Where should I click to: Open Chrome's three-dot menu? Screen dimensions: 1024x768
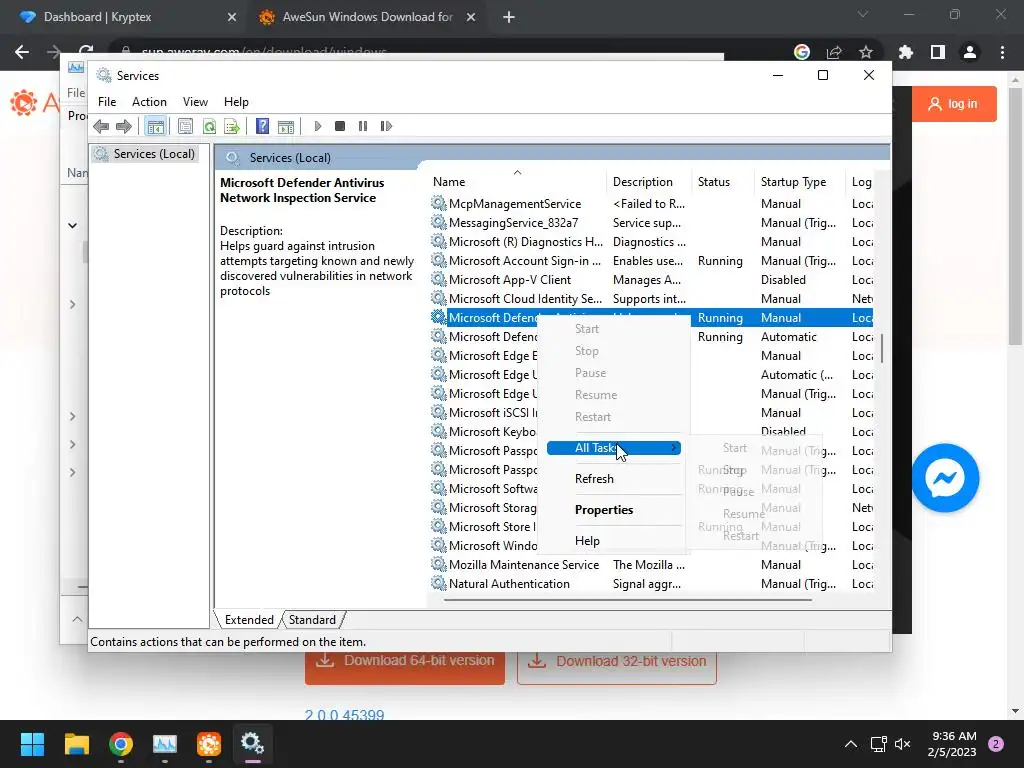[x=1002, y=52]
